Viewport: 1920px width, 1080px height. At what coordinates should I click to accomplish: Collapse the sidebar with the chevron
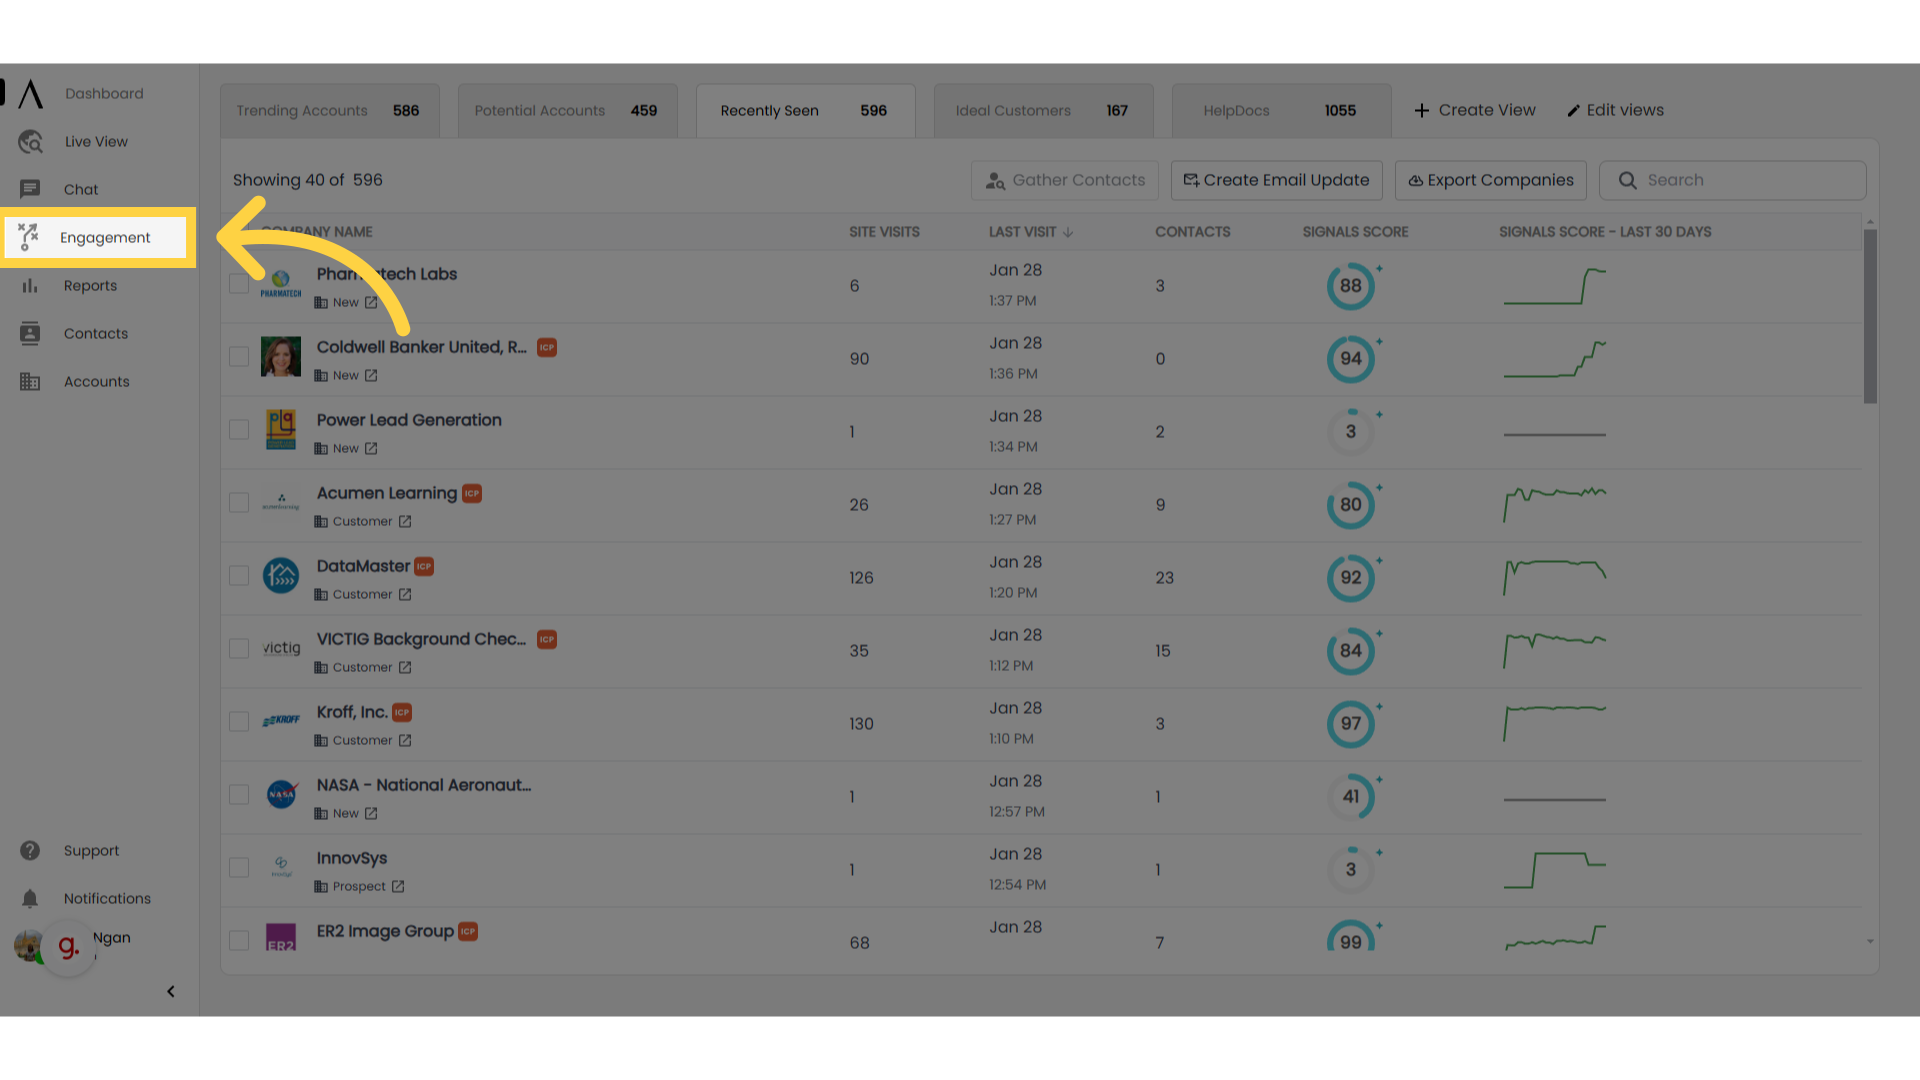171,992
